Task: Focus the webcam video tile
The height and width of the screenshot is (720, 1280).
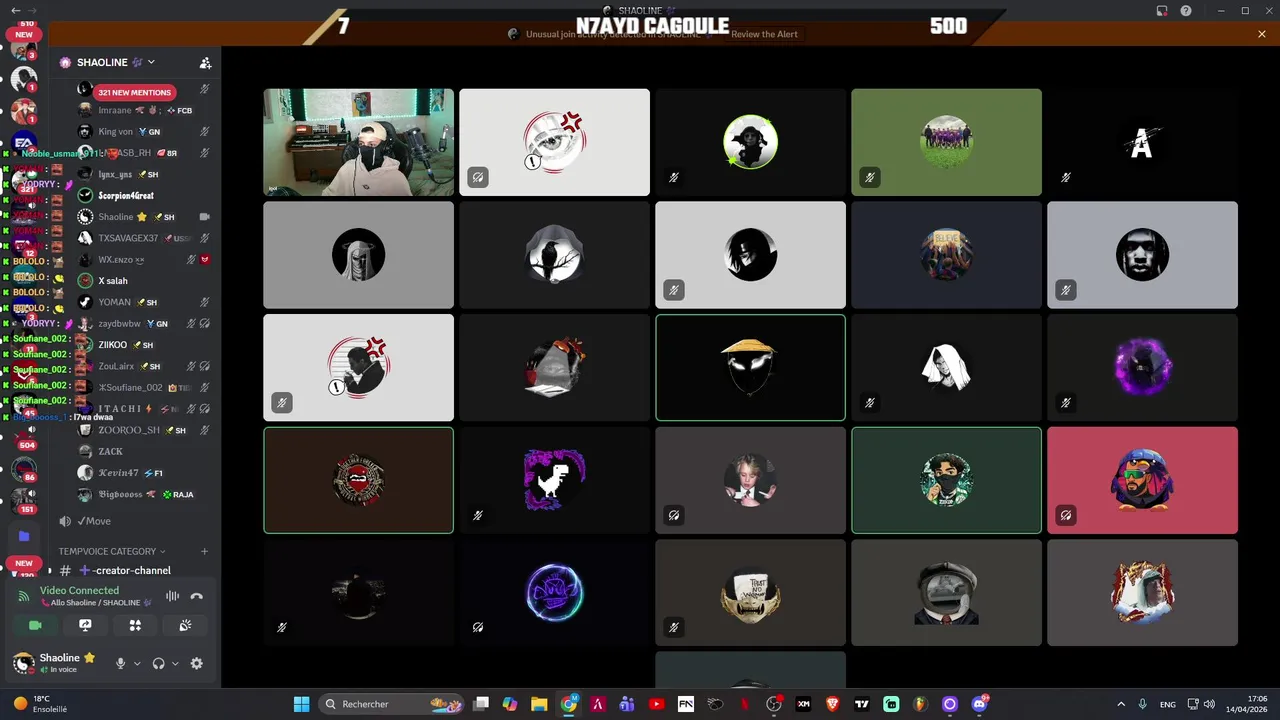Action: pos(358,142)
